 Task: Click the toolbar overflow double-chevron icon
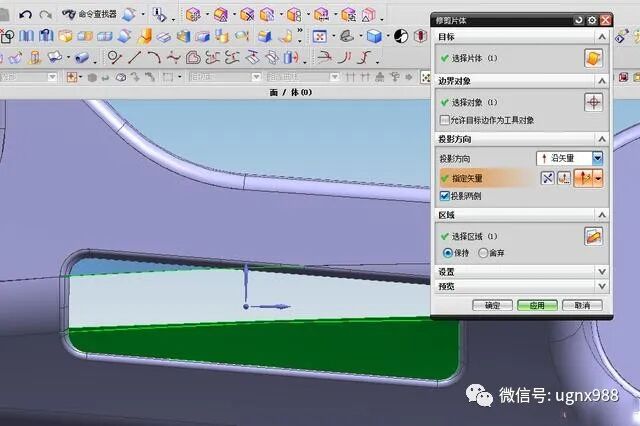click(x=300, y=30)
